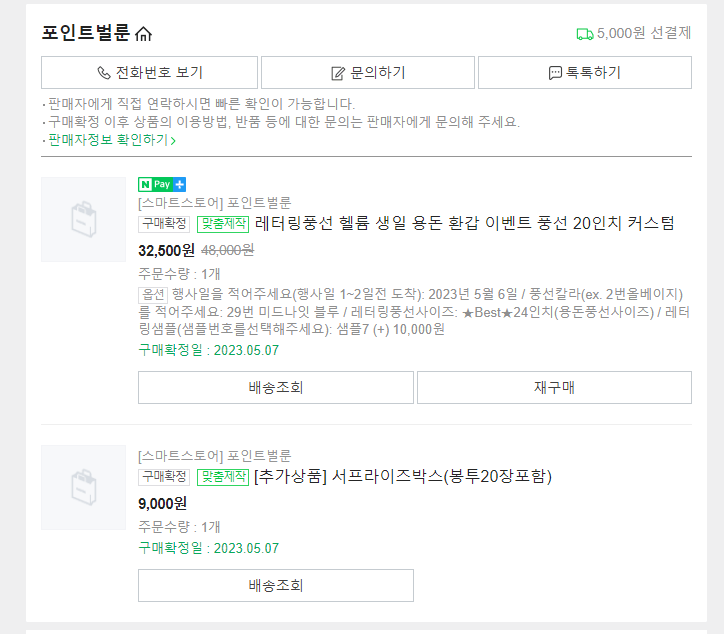Viewport: 724px width, 634px height.
Task: Click the 9,000원 price text
Action: click(163, 503)
